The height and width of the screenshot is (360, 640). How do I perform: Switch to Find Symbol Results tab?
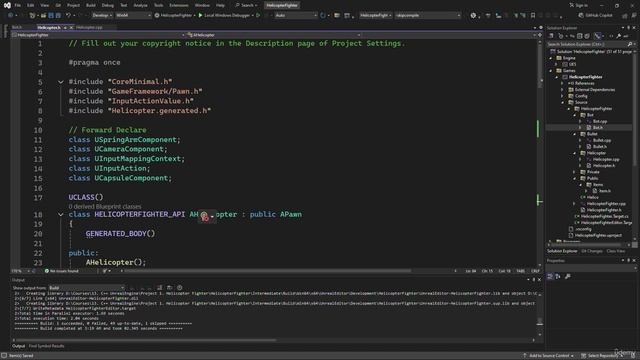(x=47, y=346)
